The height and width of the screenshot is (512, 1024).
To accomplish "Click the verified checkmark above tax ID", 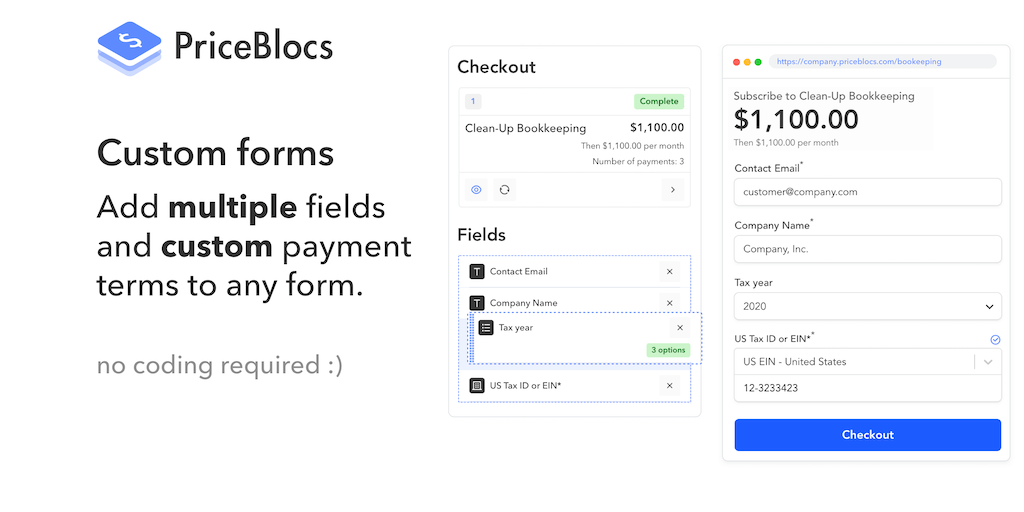I will pos(995,340).
